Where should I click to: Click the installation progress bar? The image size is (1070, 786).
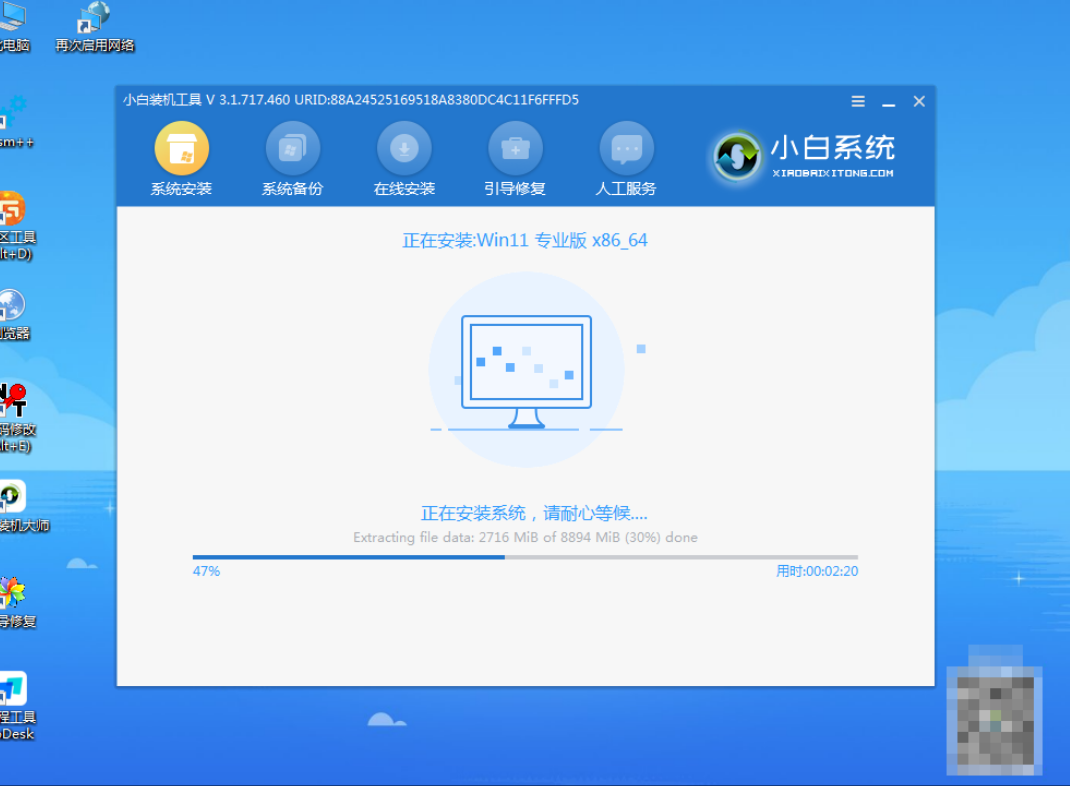click(x=525, y=557)
